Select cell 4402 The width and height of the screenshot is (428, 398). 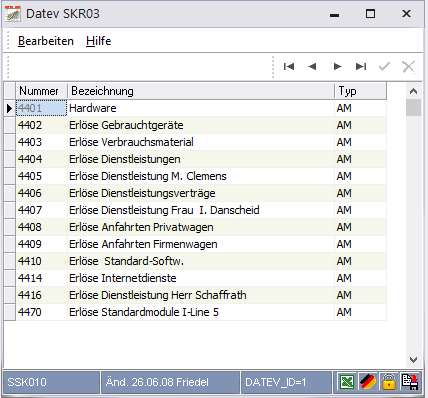[x=42, y=125]
